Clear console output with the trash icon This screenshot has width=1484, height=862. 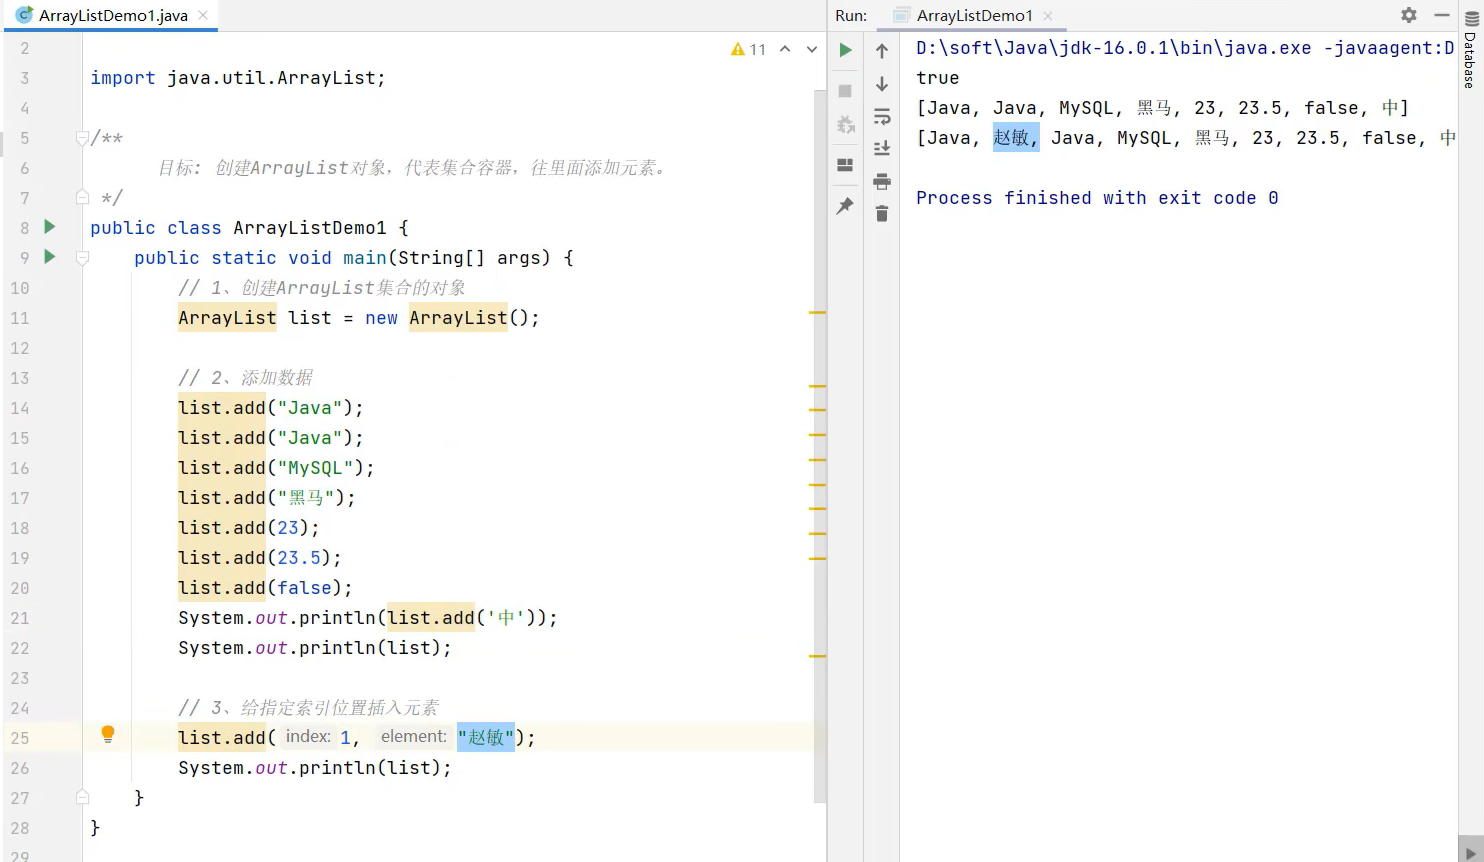(x=882, y=214)
